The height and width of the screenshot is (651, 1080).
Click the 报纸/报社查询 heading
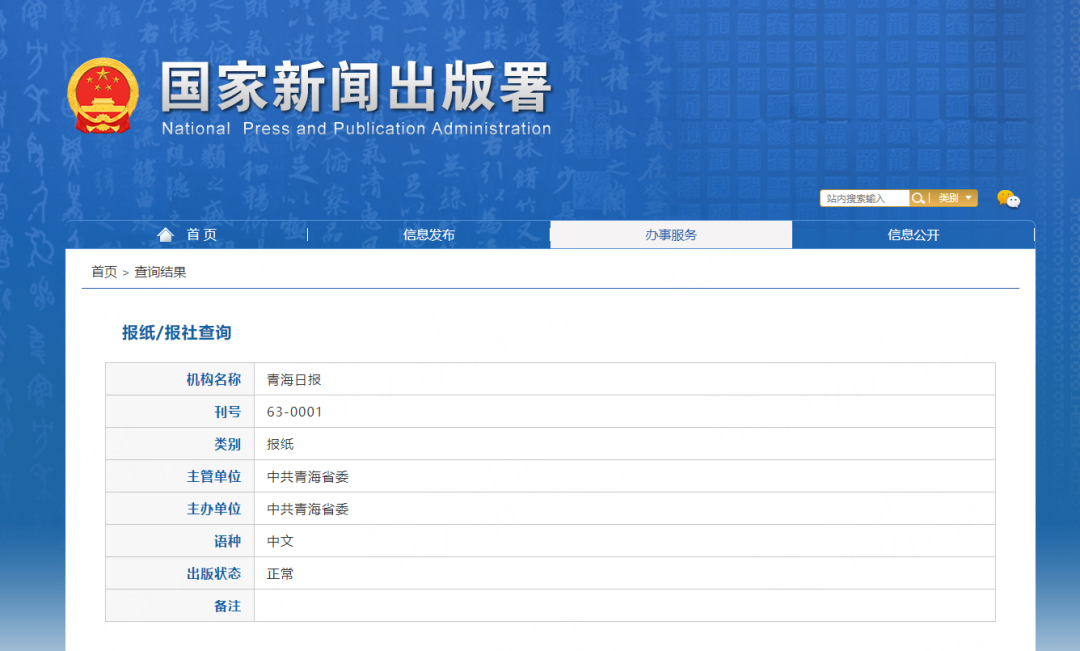(x=176, y=333)
